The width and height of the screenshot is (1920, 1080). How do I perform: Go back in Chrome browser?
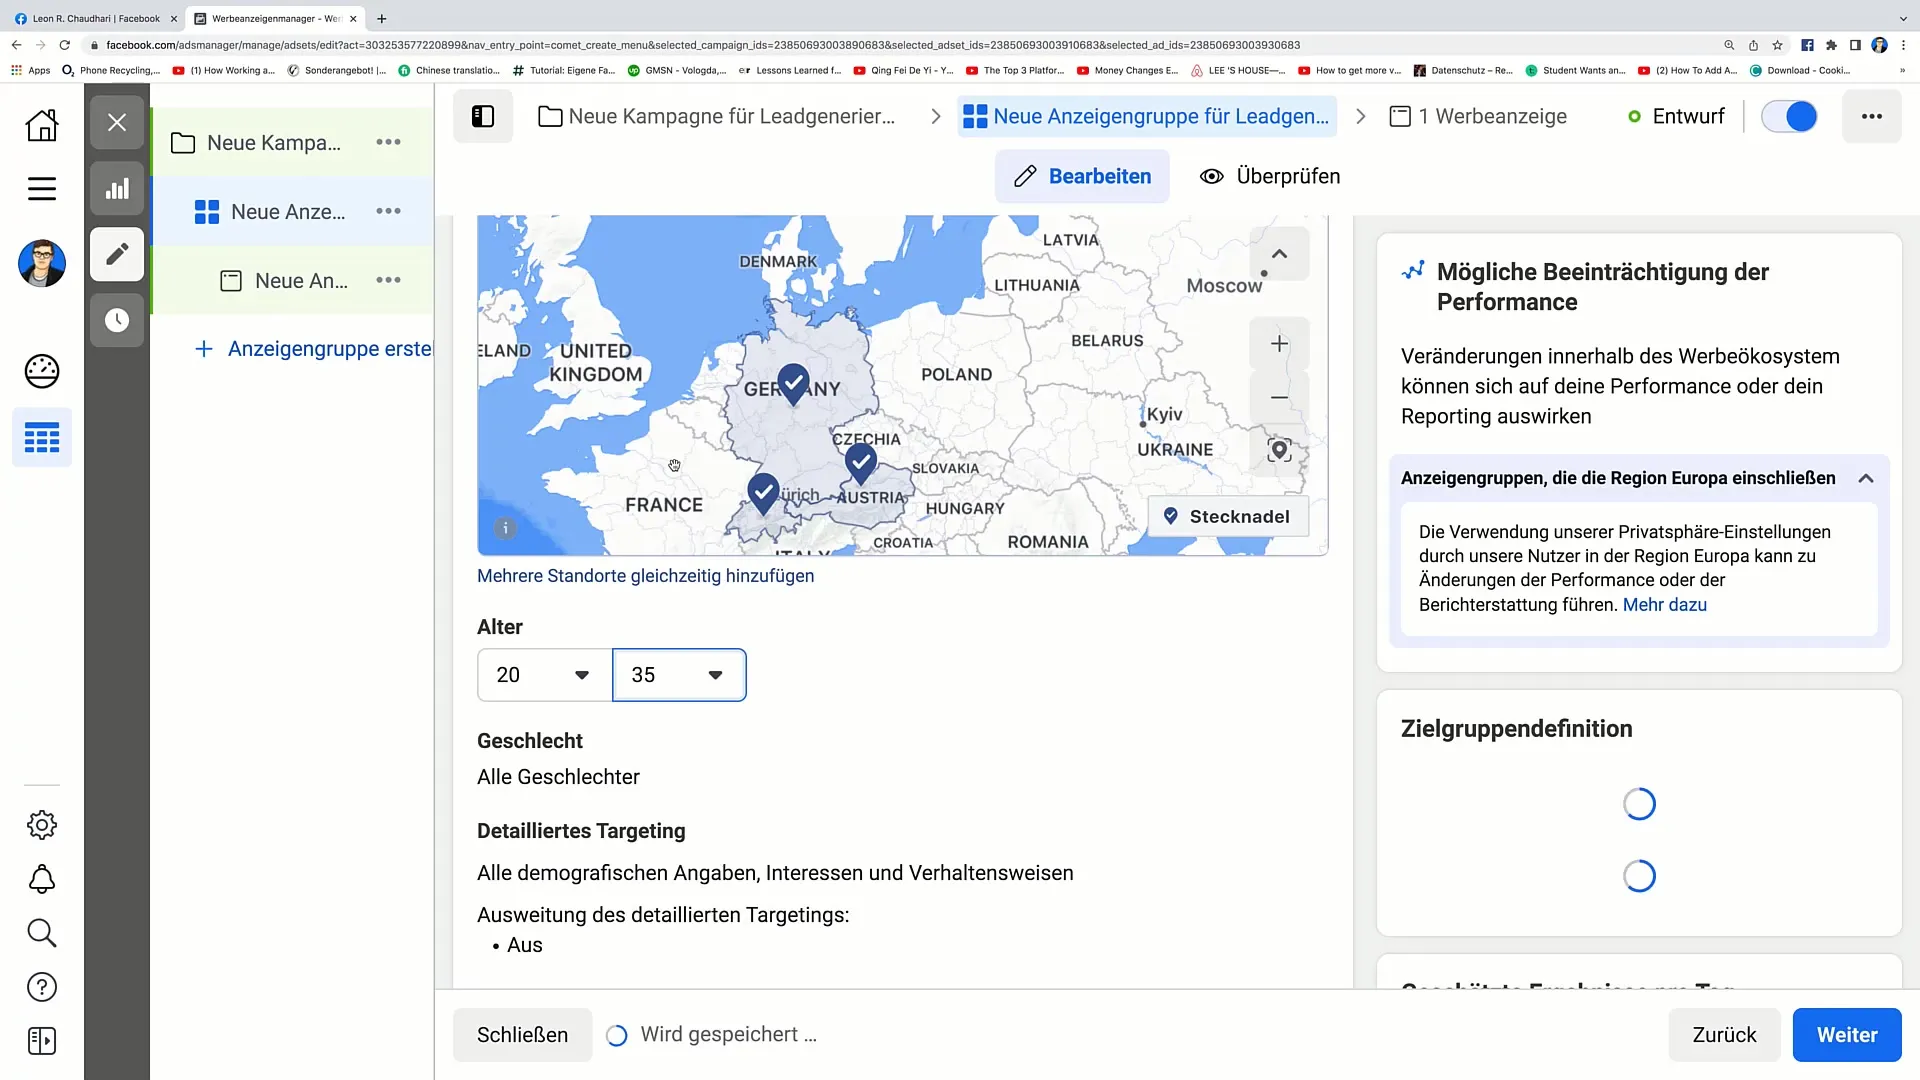(16, 45)
